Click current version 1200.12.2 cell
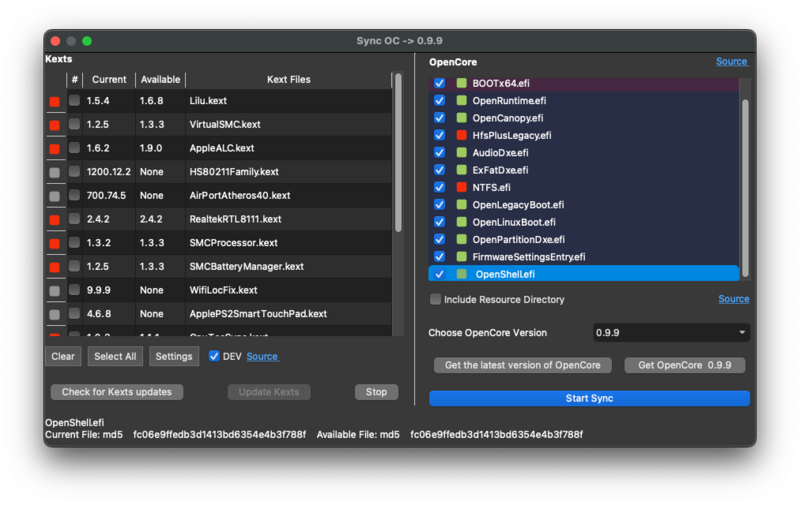800x505 pixels. 109,172
